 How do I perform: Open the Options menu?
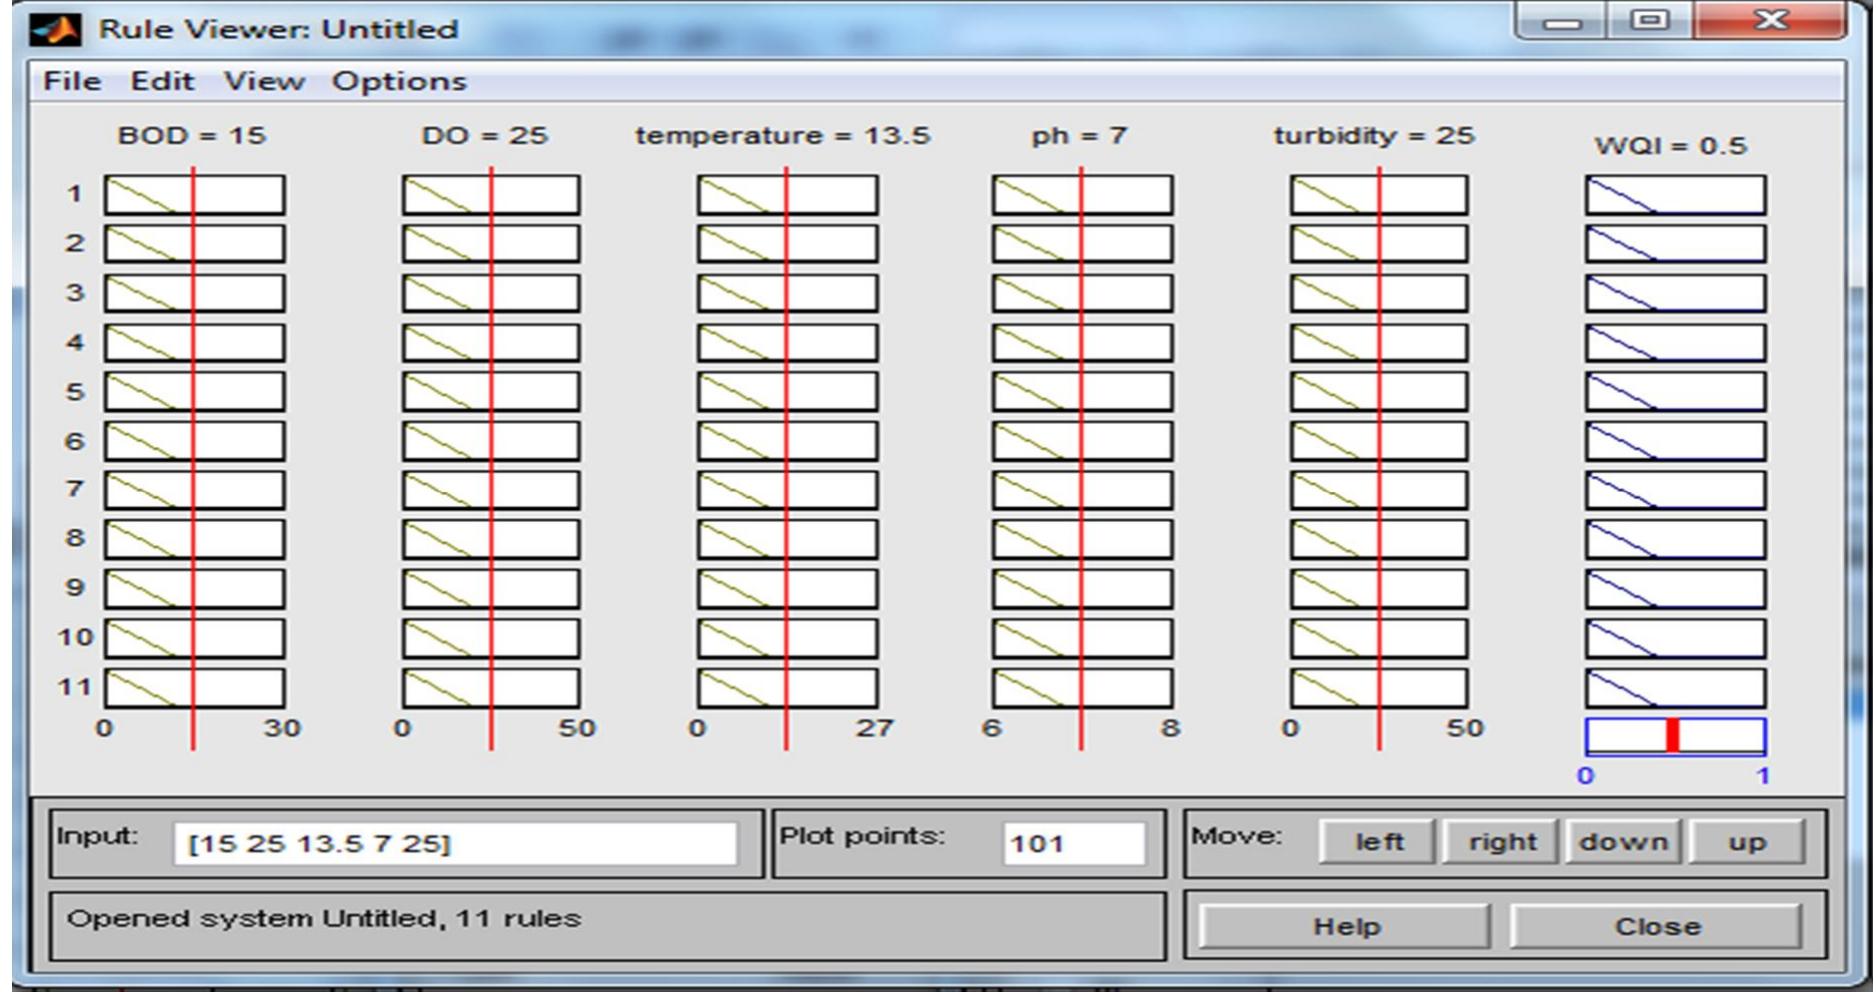point(399,81)
